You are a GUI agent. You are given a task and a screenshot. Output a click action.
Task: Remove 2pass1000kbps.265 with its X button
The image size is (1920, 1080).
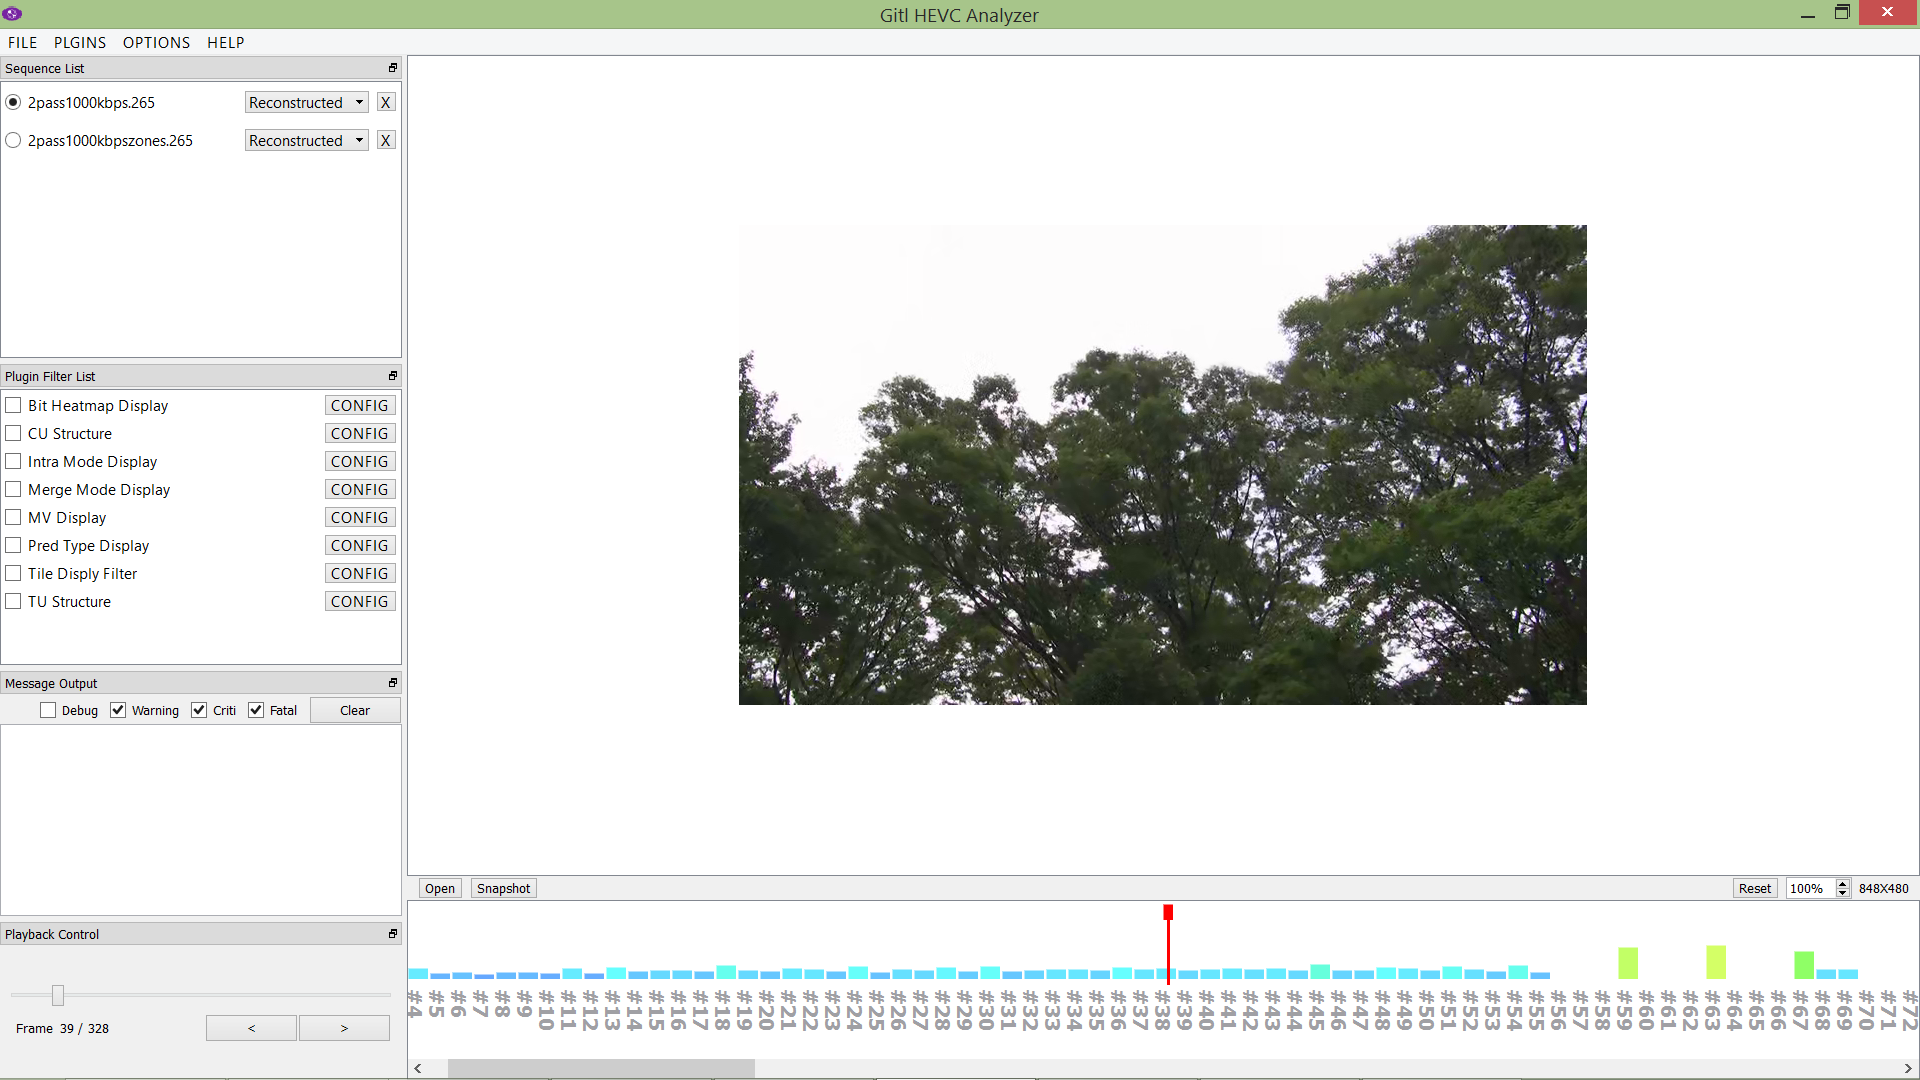[385, 103]
